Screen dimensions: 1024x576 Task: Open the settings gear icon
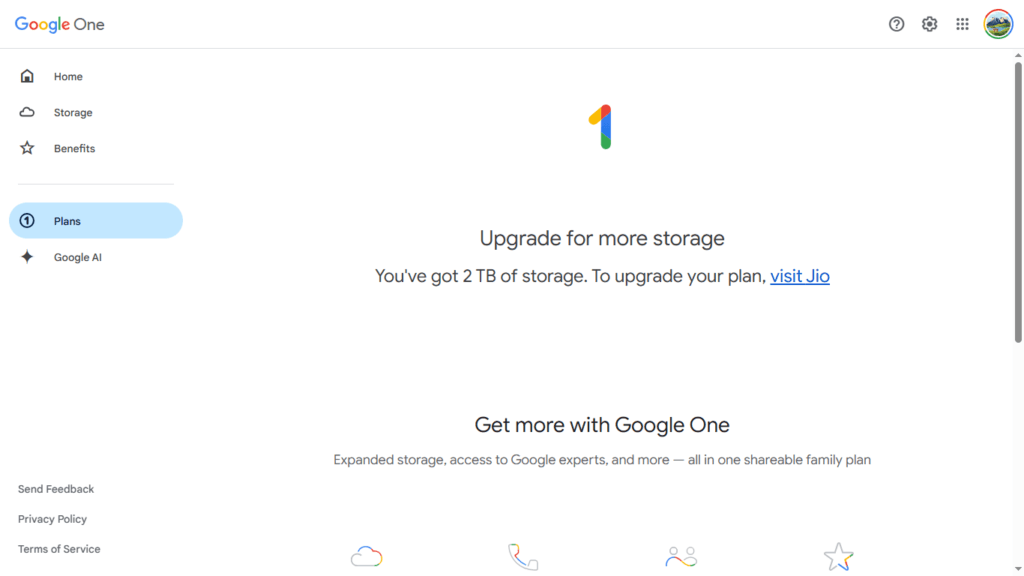(929, 24)
